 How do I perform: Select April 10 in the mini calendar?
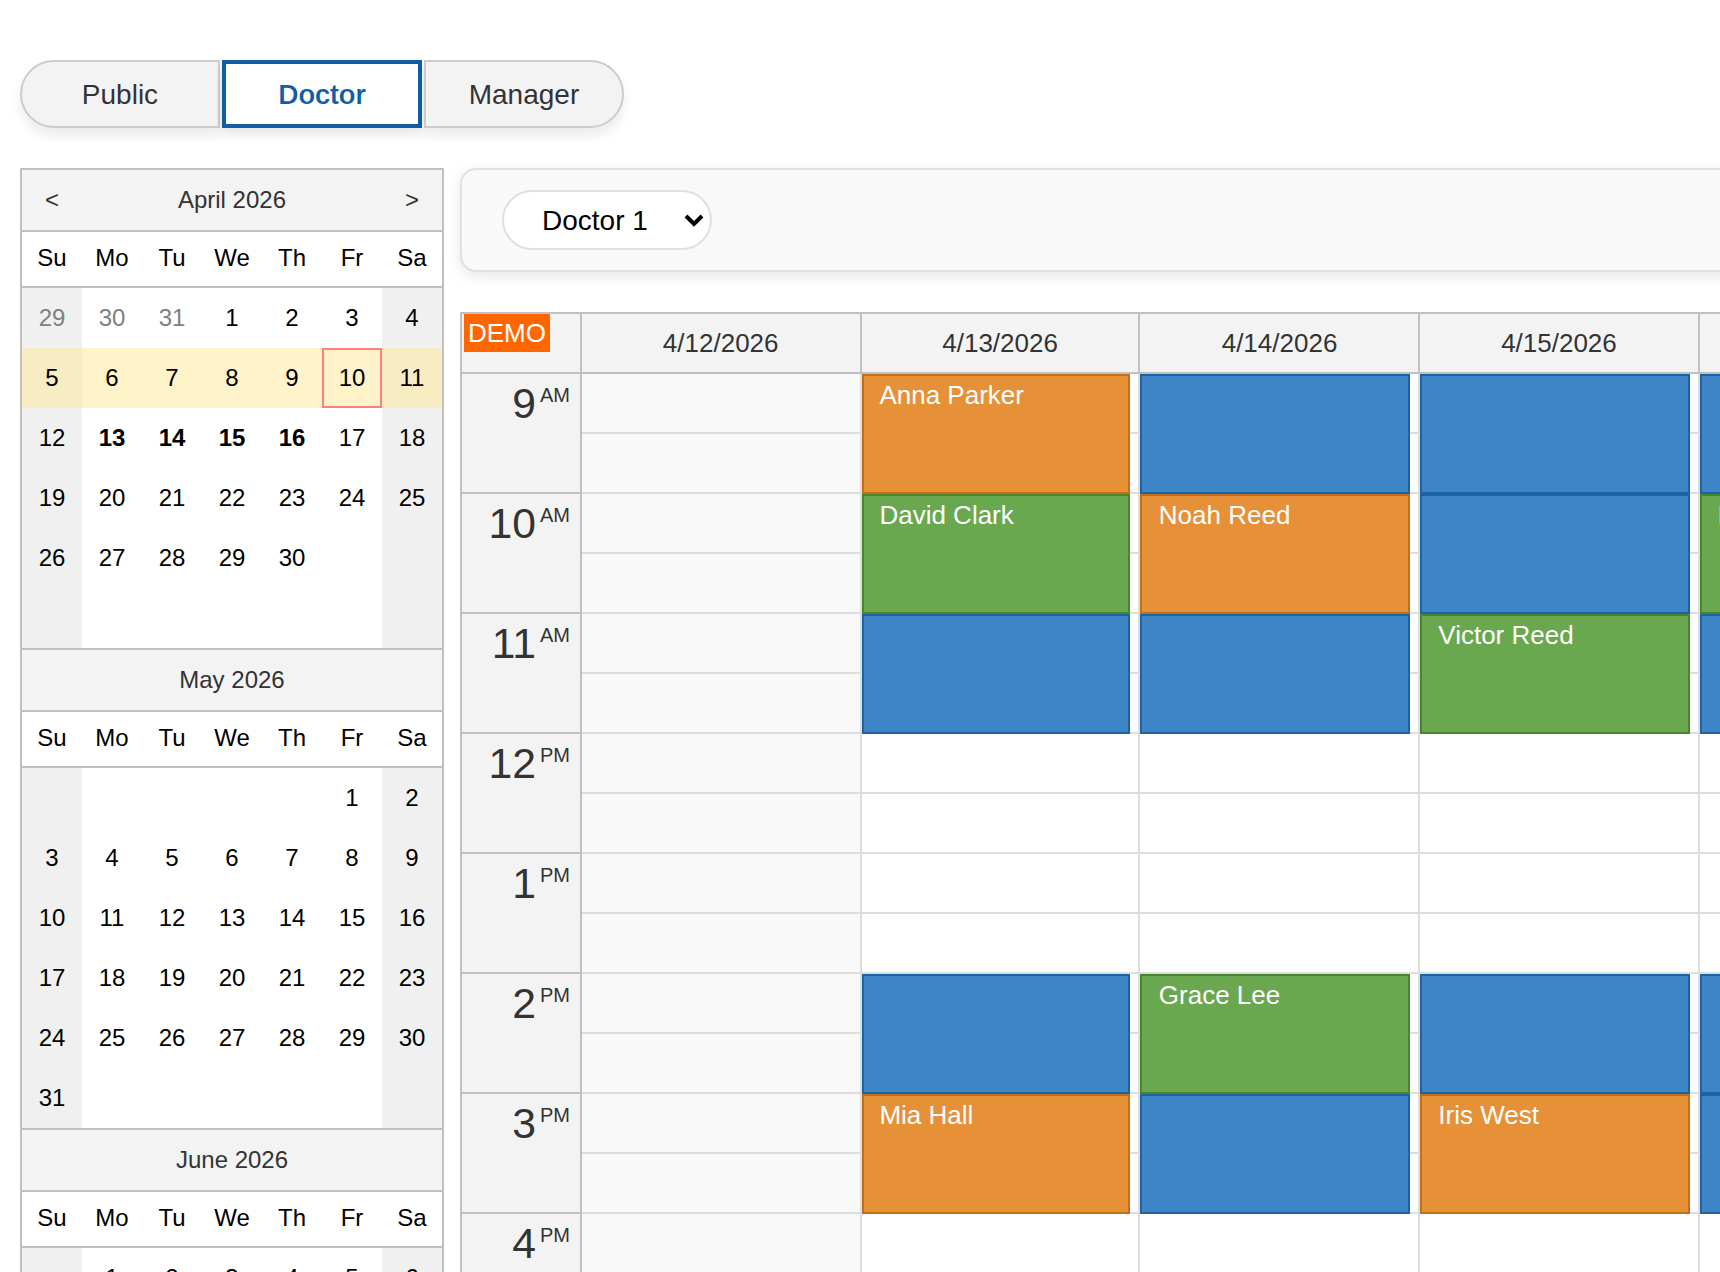[x=351, y=378]
